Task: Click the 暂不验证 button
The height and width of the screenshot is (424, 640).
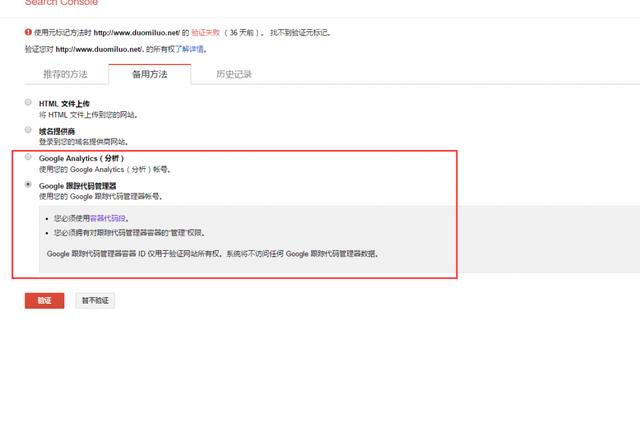Action: click(x=95, y=301)
